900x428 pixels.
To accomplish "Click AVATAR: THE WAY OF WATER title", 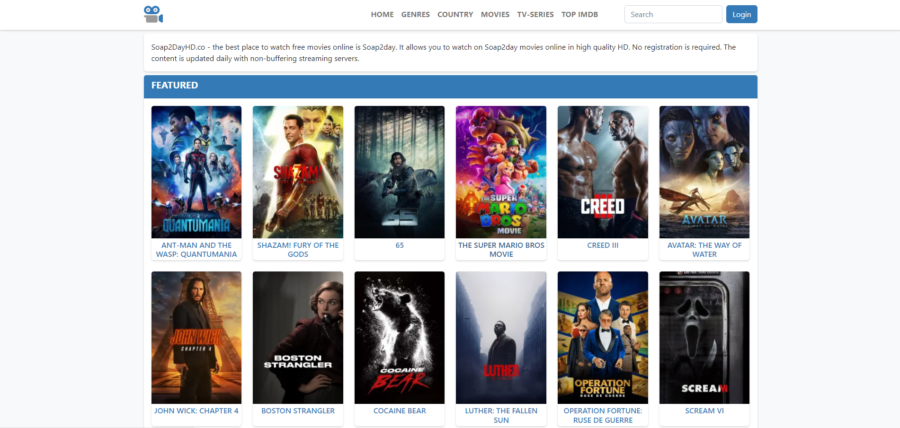I will click(704, 250).
